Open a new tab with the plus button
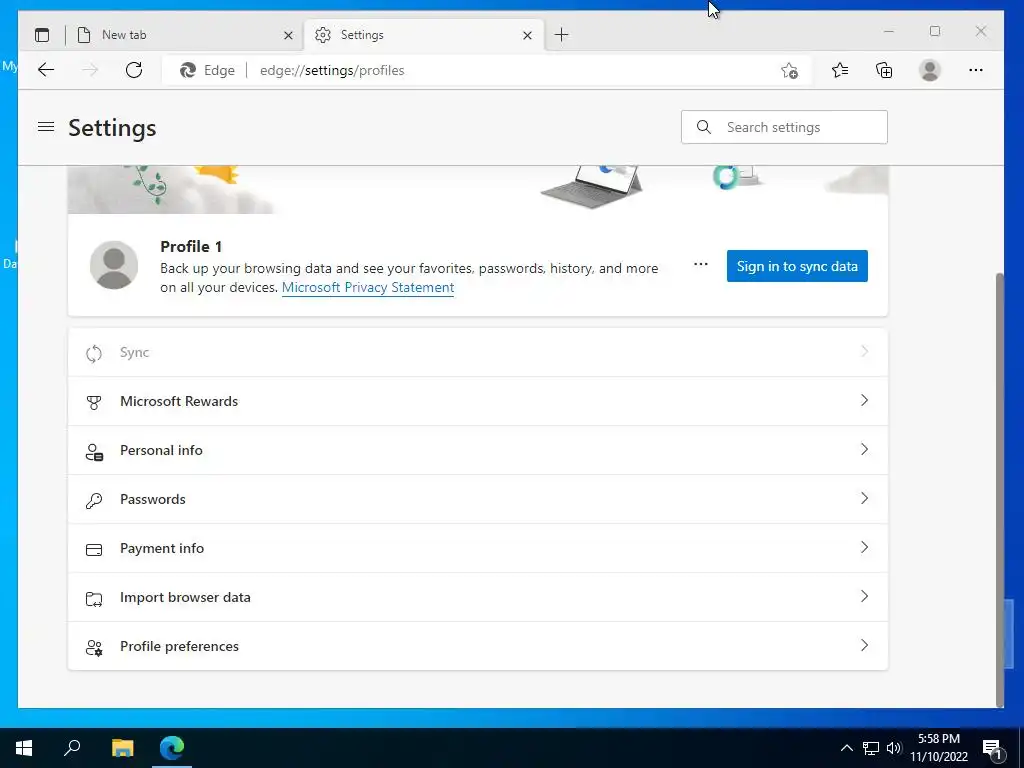Screen dimensions: 1024x768 [561, 35]
